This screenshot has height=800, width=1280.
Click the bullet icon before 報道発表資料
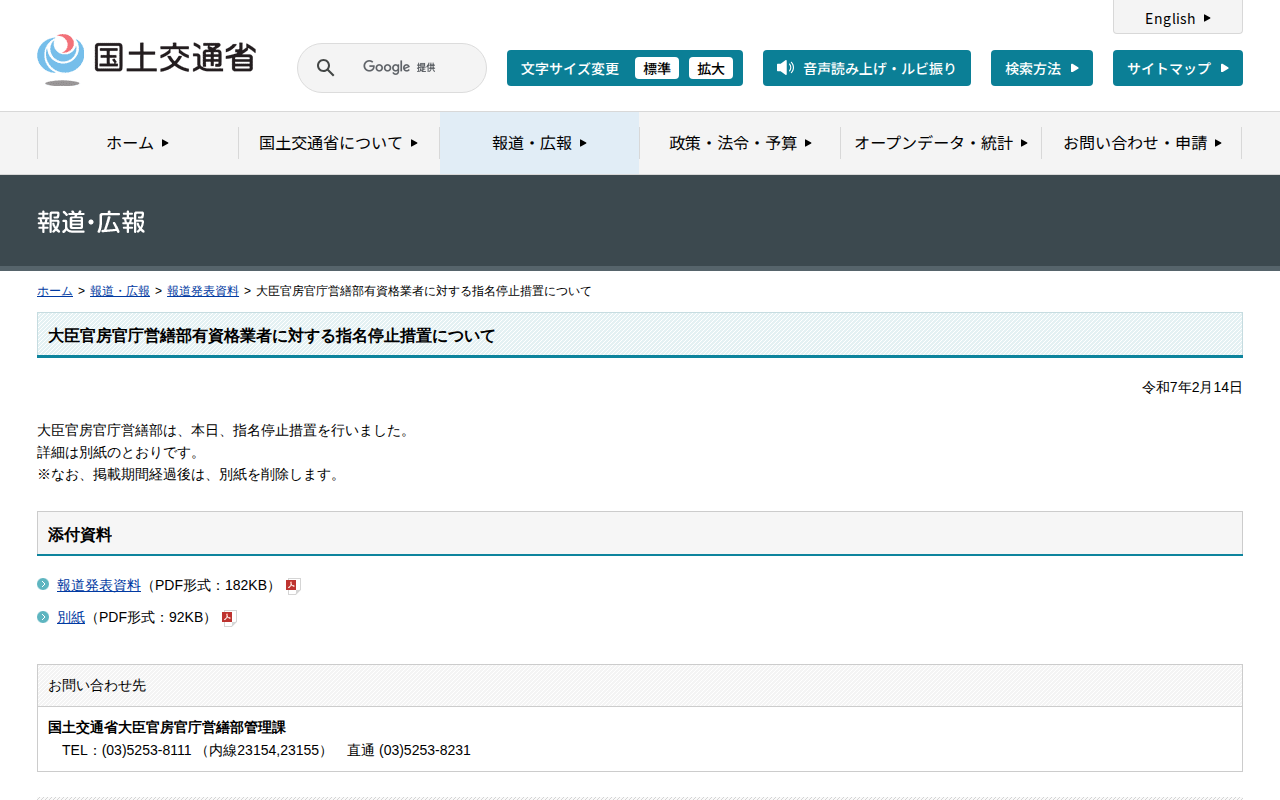tap(43, 585)
